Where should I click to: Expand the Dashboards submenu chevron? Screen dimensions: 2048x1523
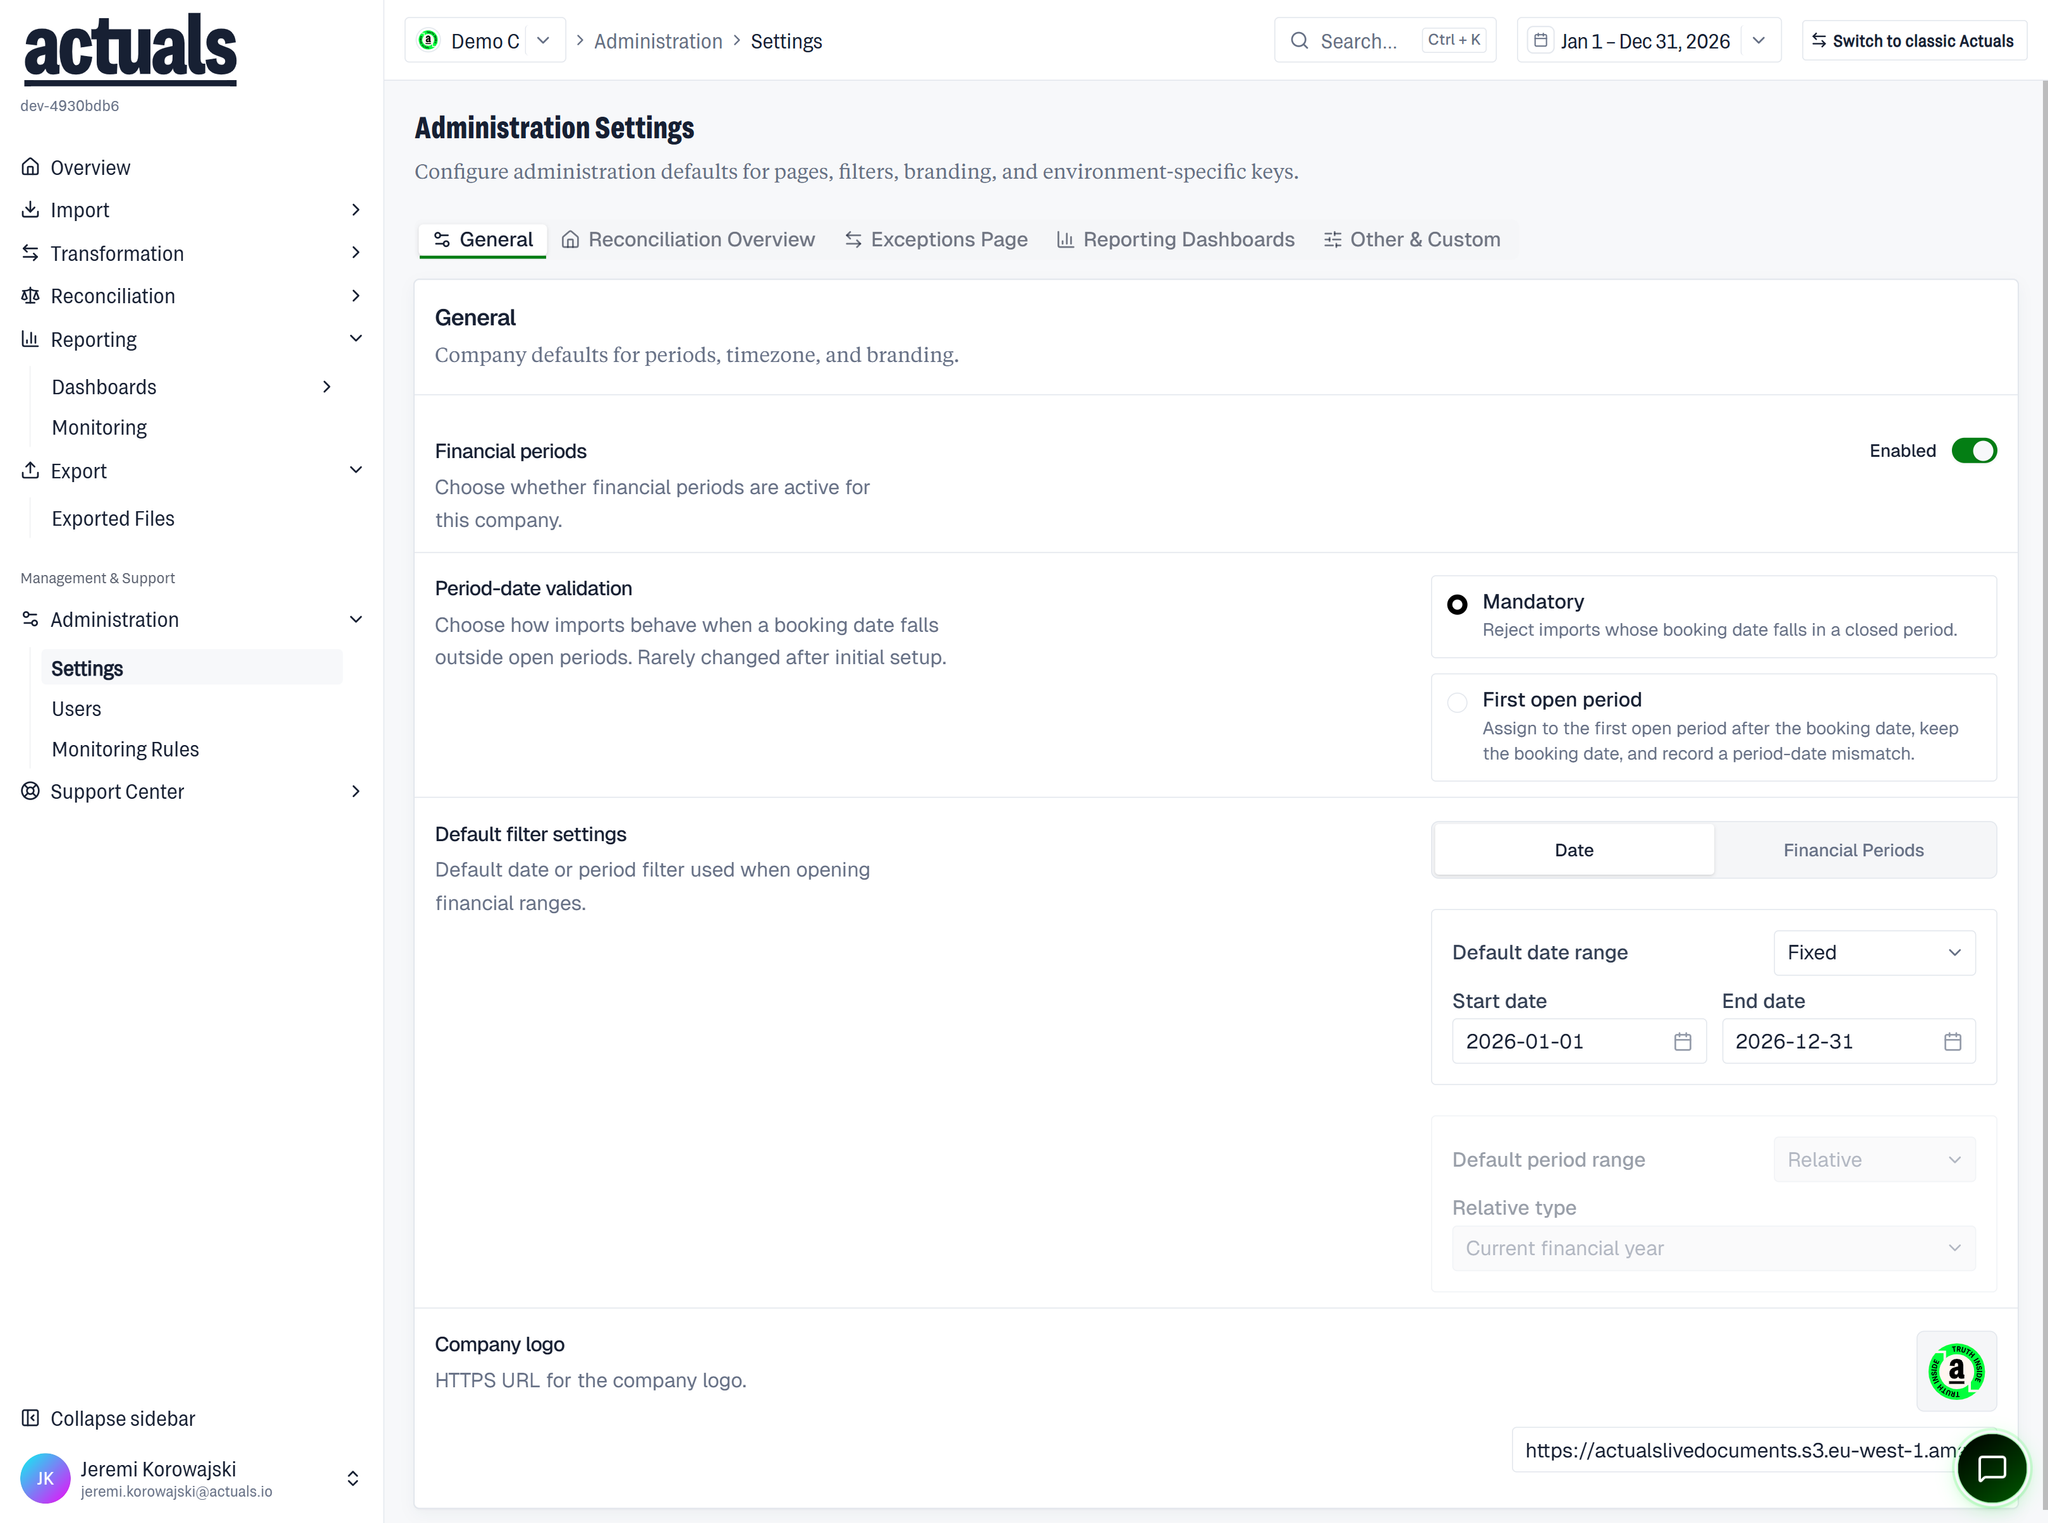tap(326, 387)
